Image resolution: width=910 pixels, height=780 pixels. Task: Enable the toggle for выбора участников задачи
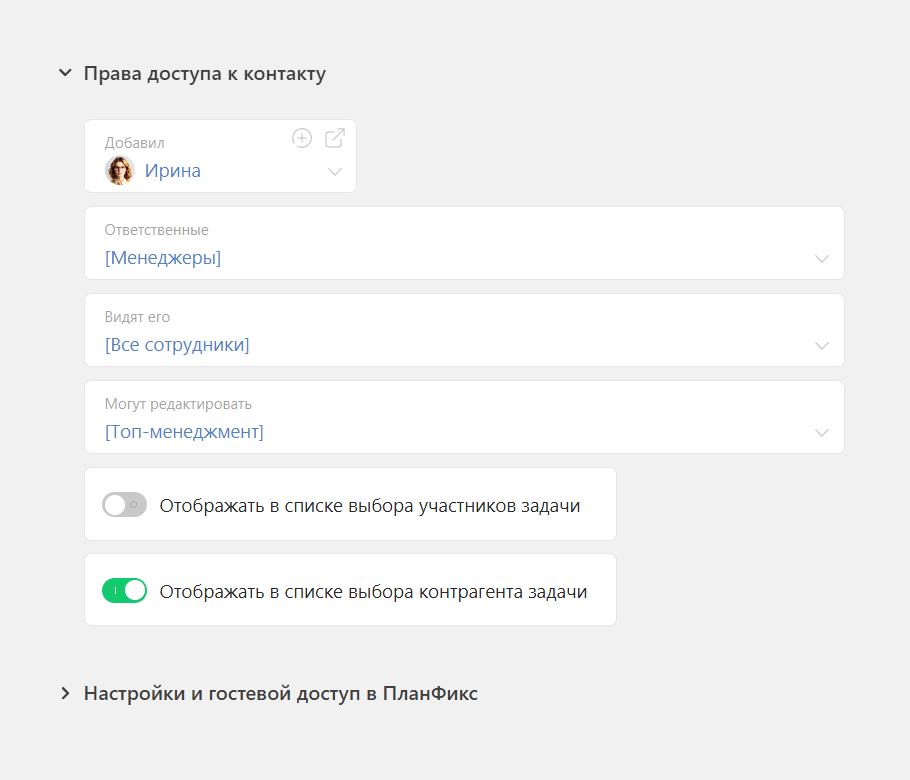124,504
